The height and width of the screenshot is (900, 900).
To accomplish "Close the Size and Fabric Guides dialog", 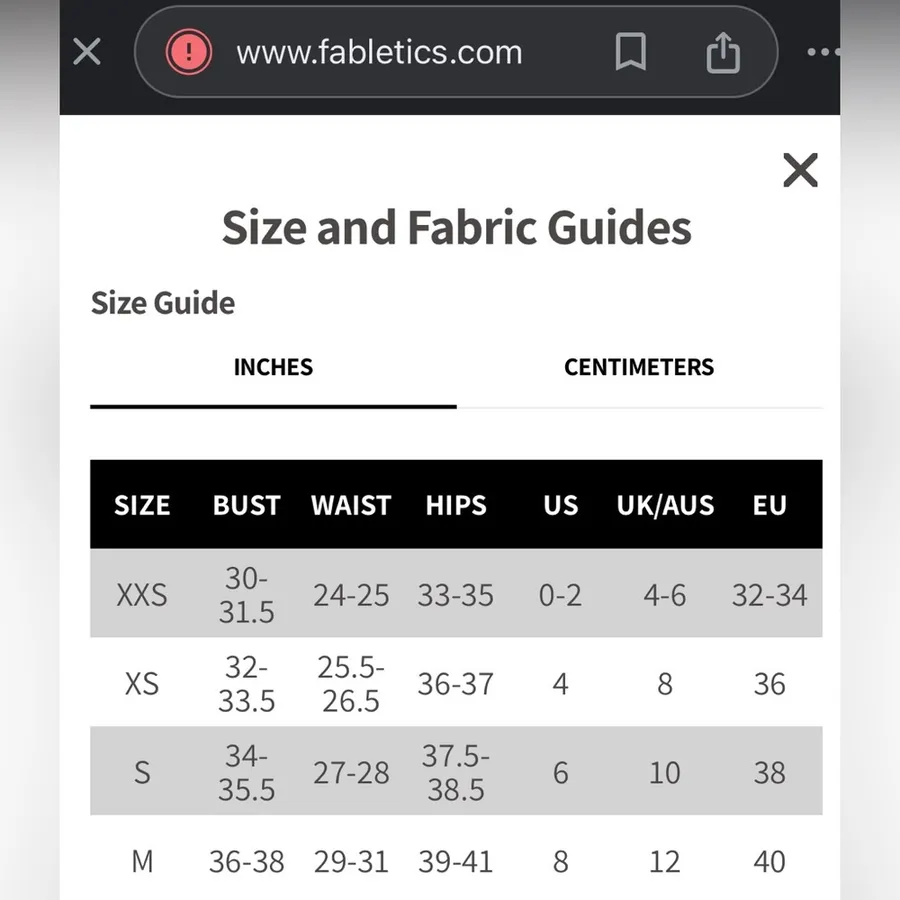I will [800, 170].
